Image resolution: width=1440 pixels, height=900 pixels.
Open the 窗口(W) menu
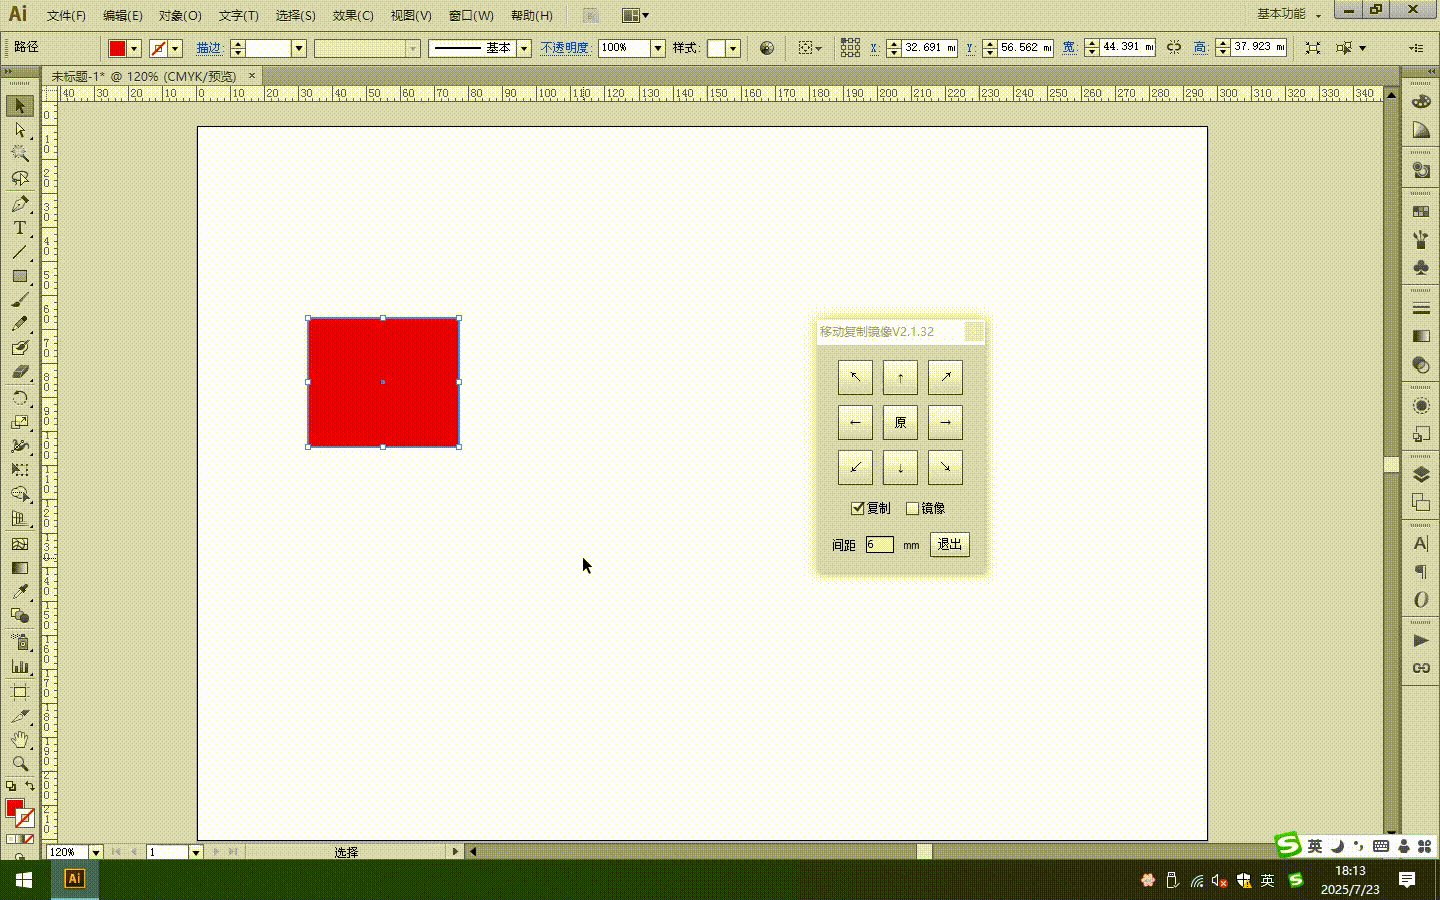click(x=471, y=15)
